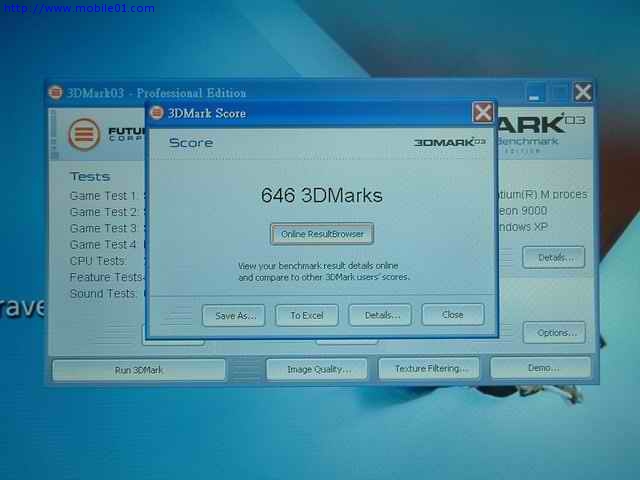
Task: Click the Futuremark logo icon in main window
Action: pyautogui.click(x=84, y=134)
